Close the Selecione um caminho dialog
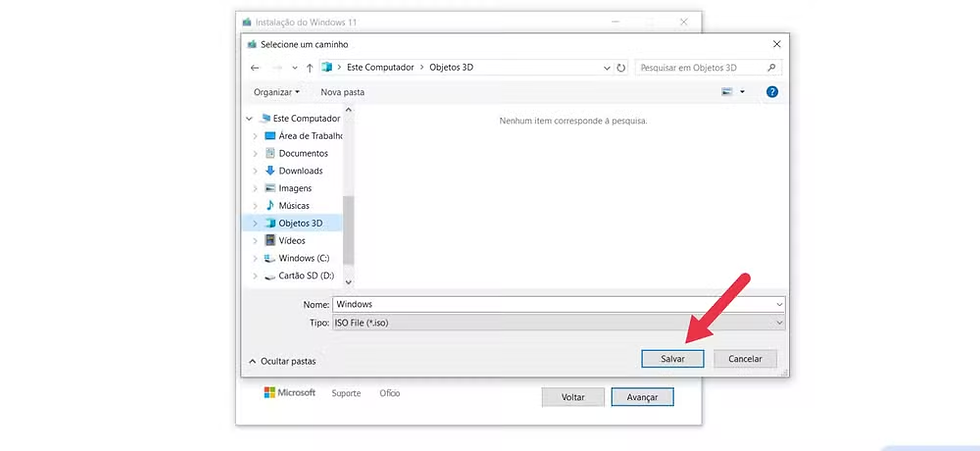 click(776, 44)
